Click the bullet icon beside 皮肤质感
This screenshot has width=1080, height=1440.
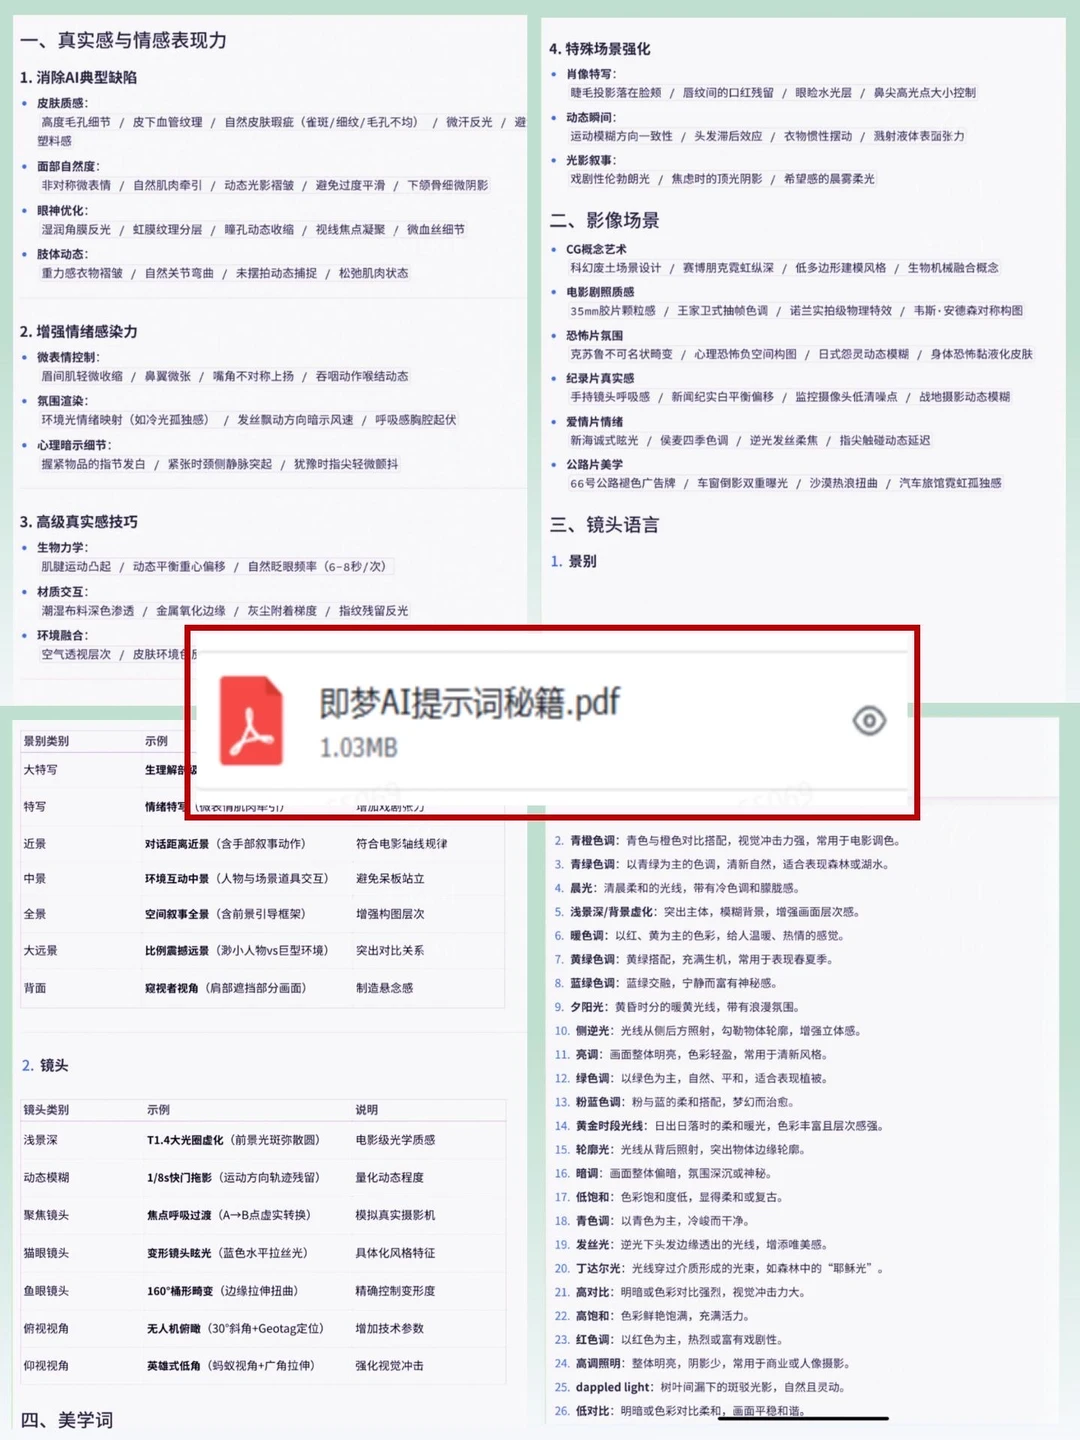tap(23, 102)
